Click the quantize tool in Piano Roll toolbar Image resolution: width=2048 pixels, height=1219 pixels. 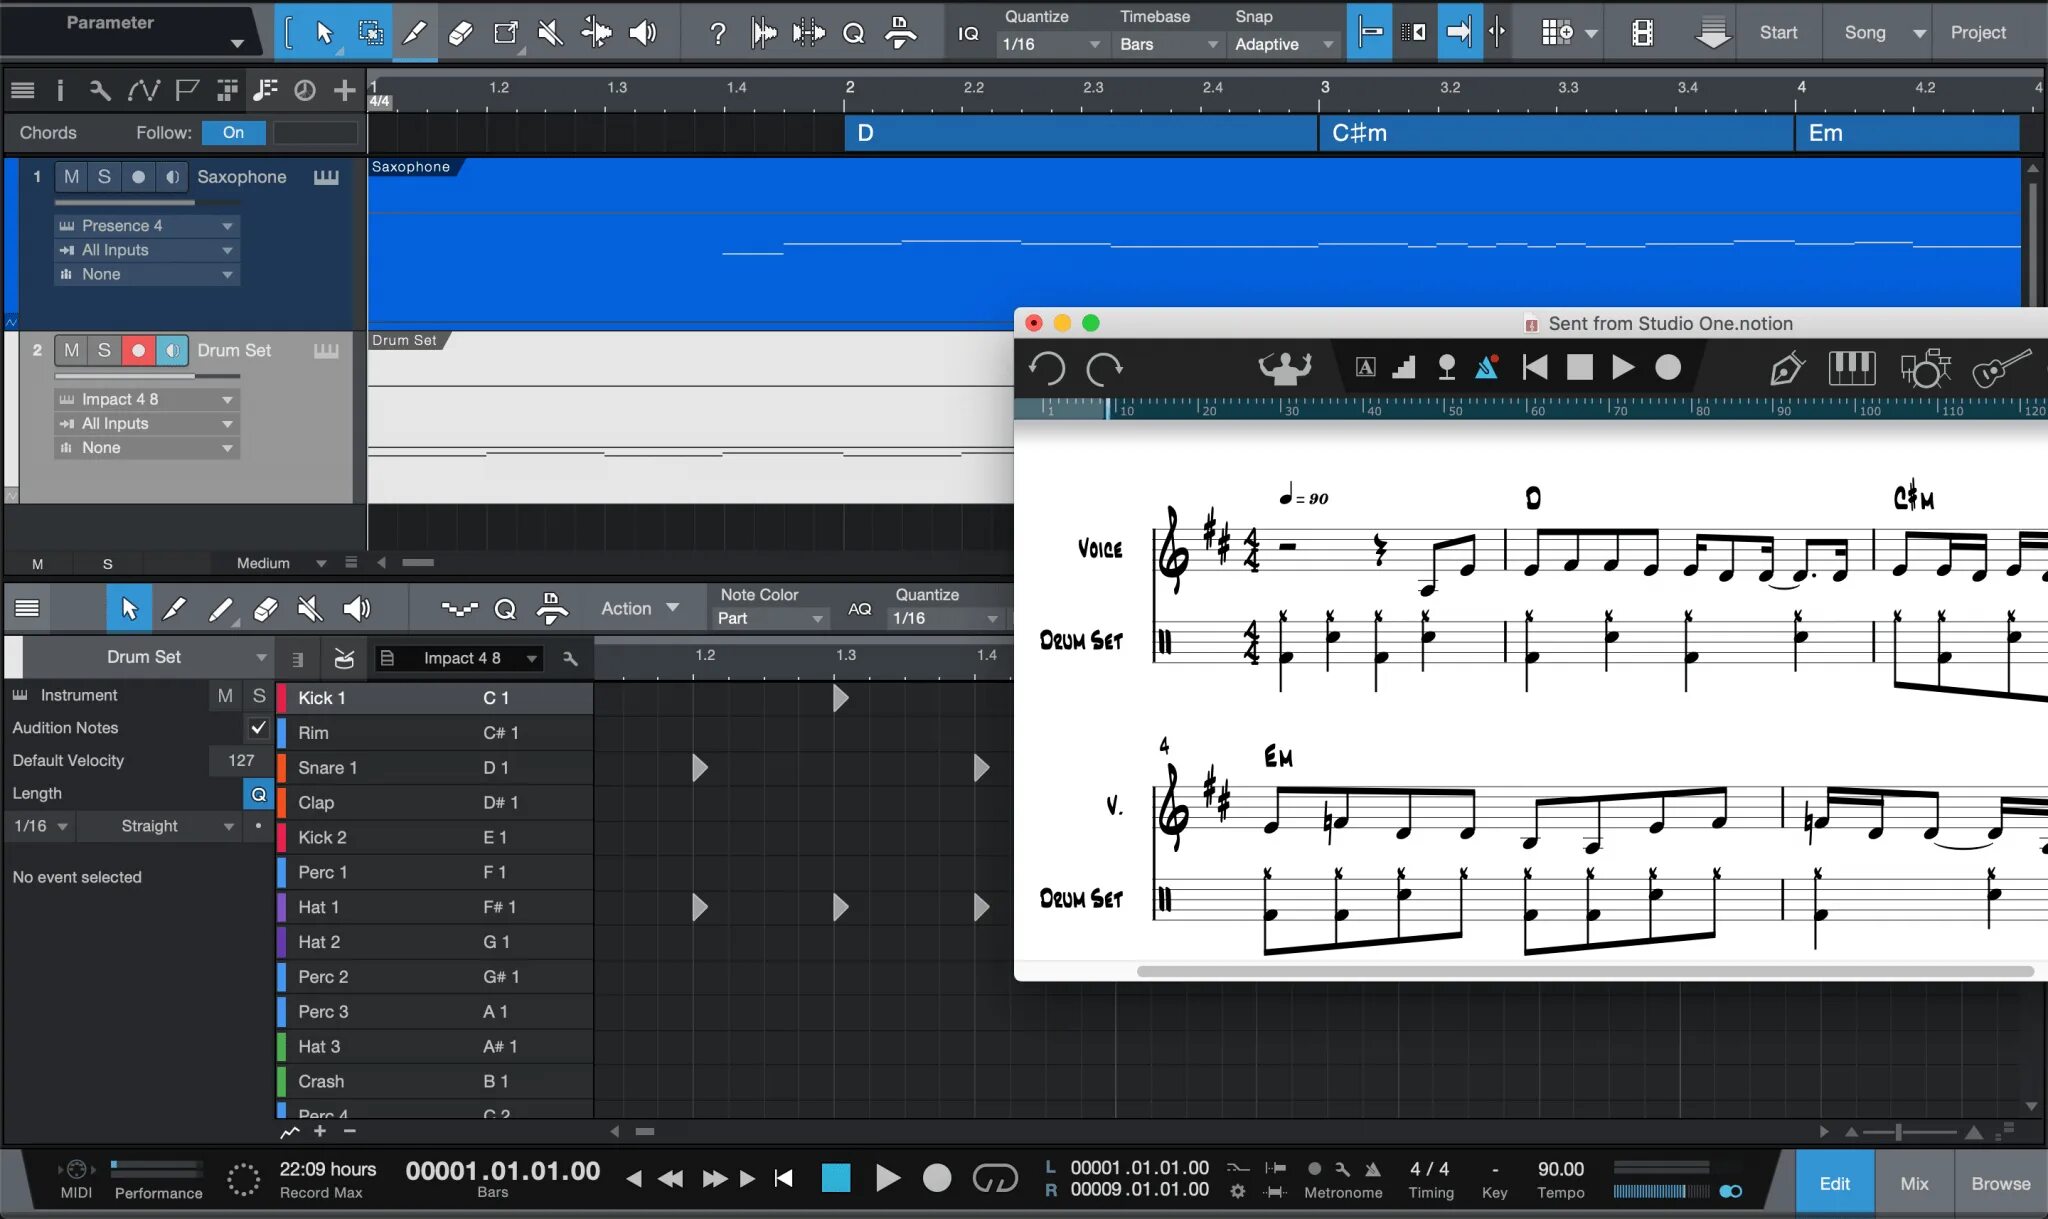pyautogui.click(x=505, y=608)
